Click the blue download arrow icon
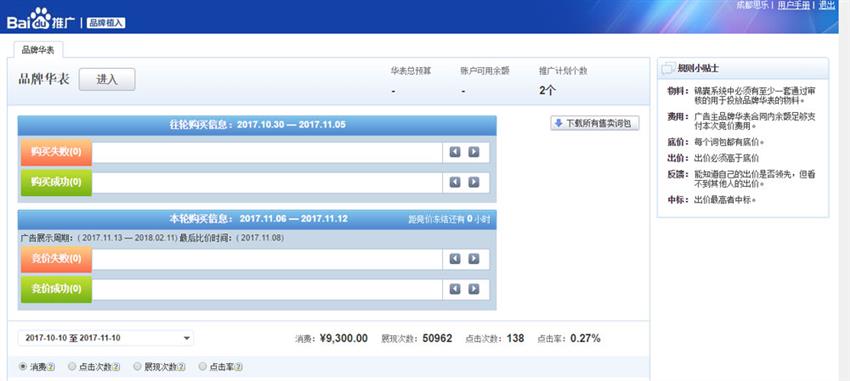This screenshot has width=850, height=381. click(558, 123)
